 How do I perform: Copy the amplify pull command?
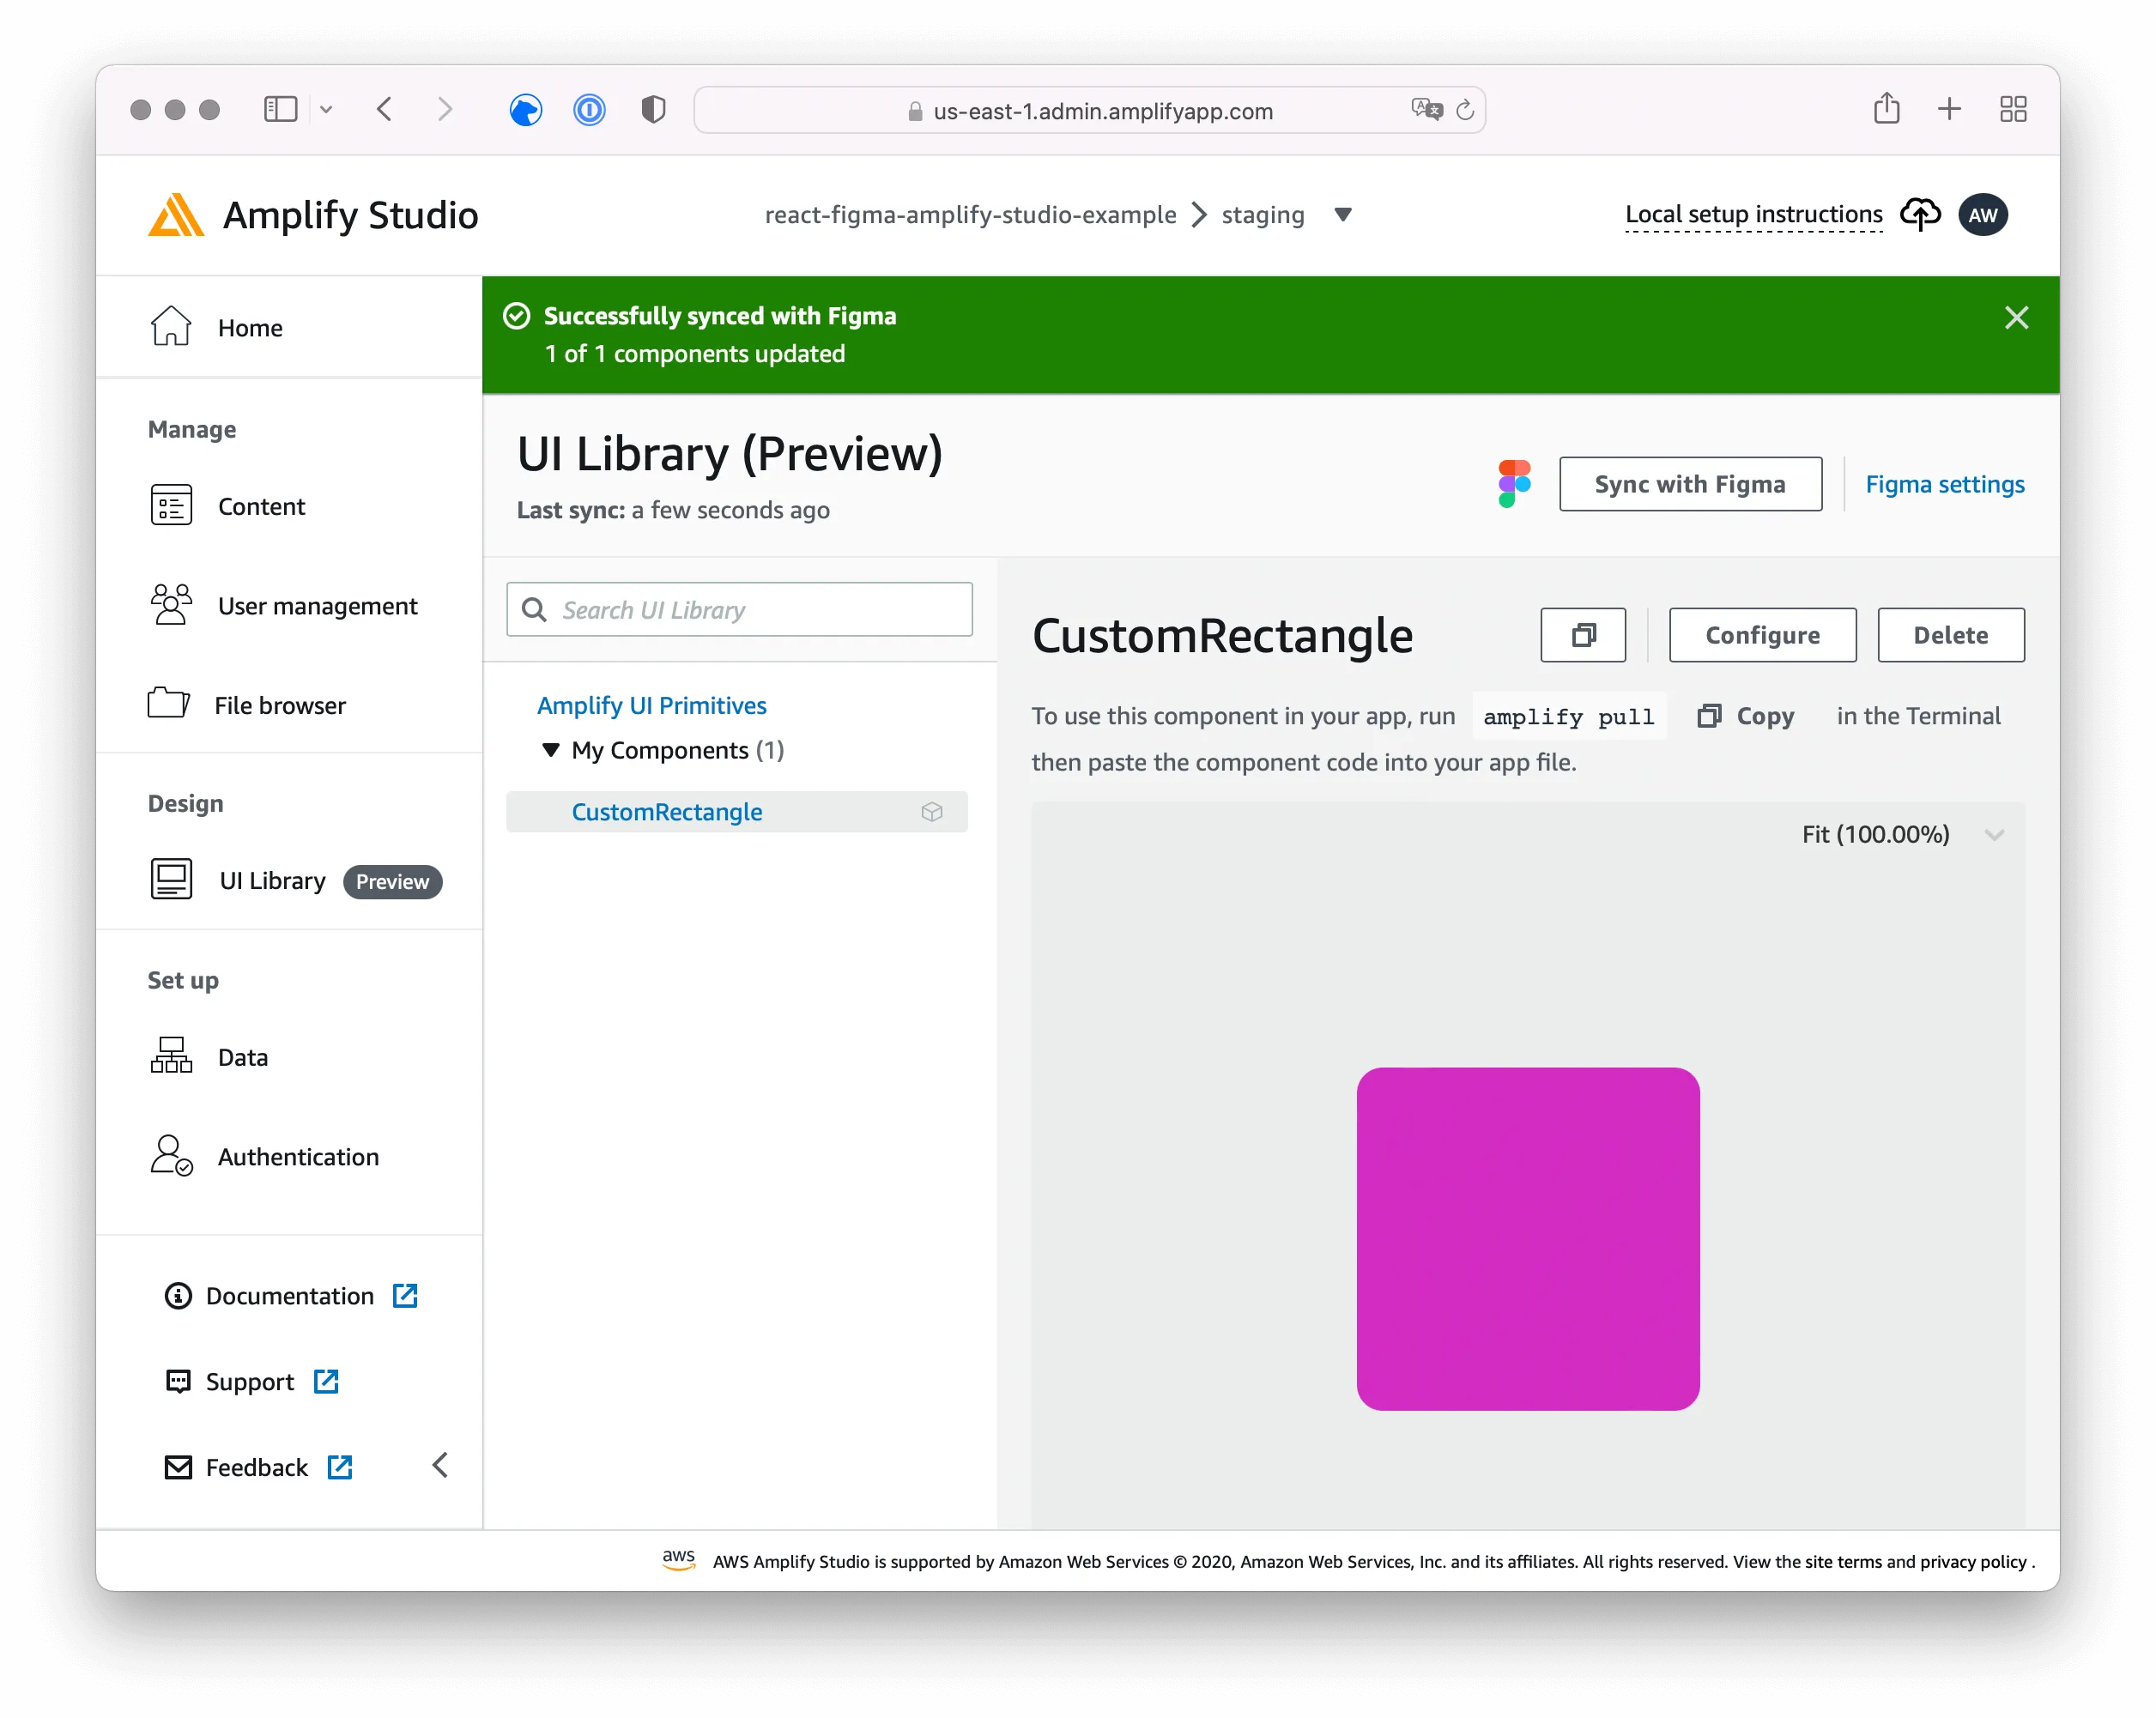click(1745, 716)
